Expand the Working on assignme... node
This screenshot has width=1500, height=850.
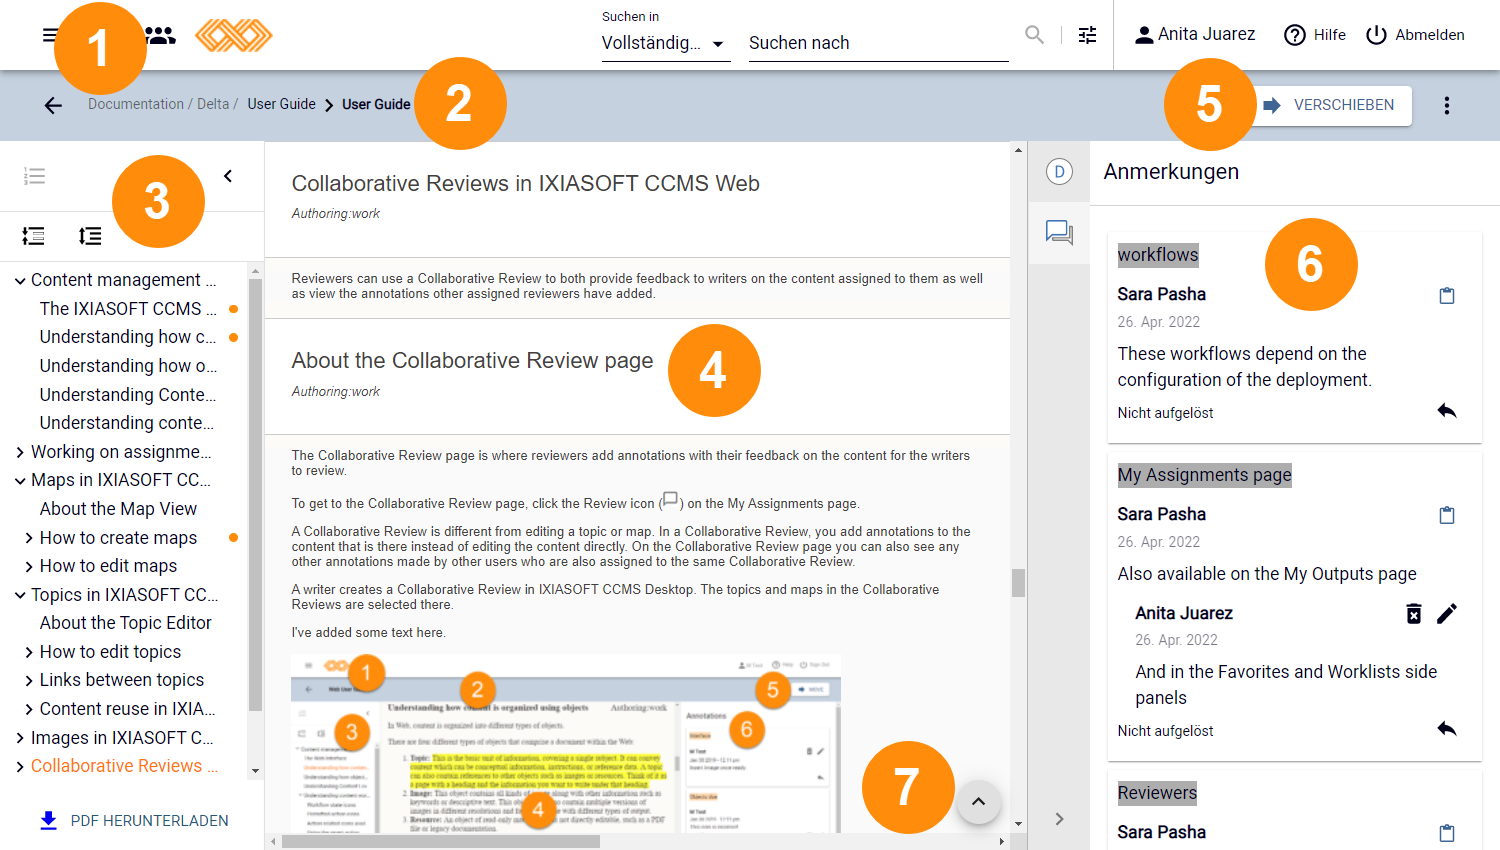coord(20,452)
